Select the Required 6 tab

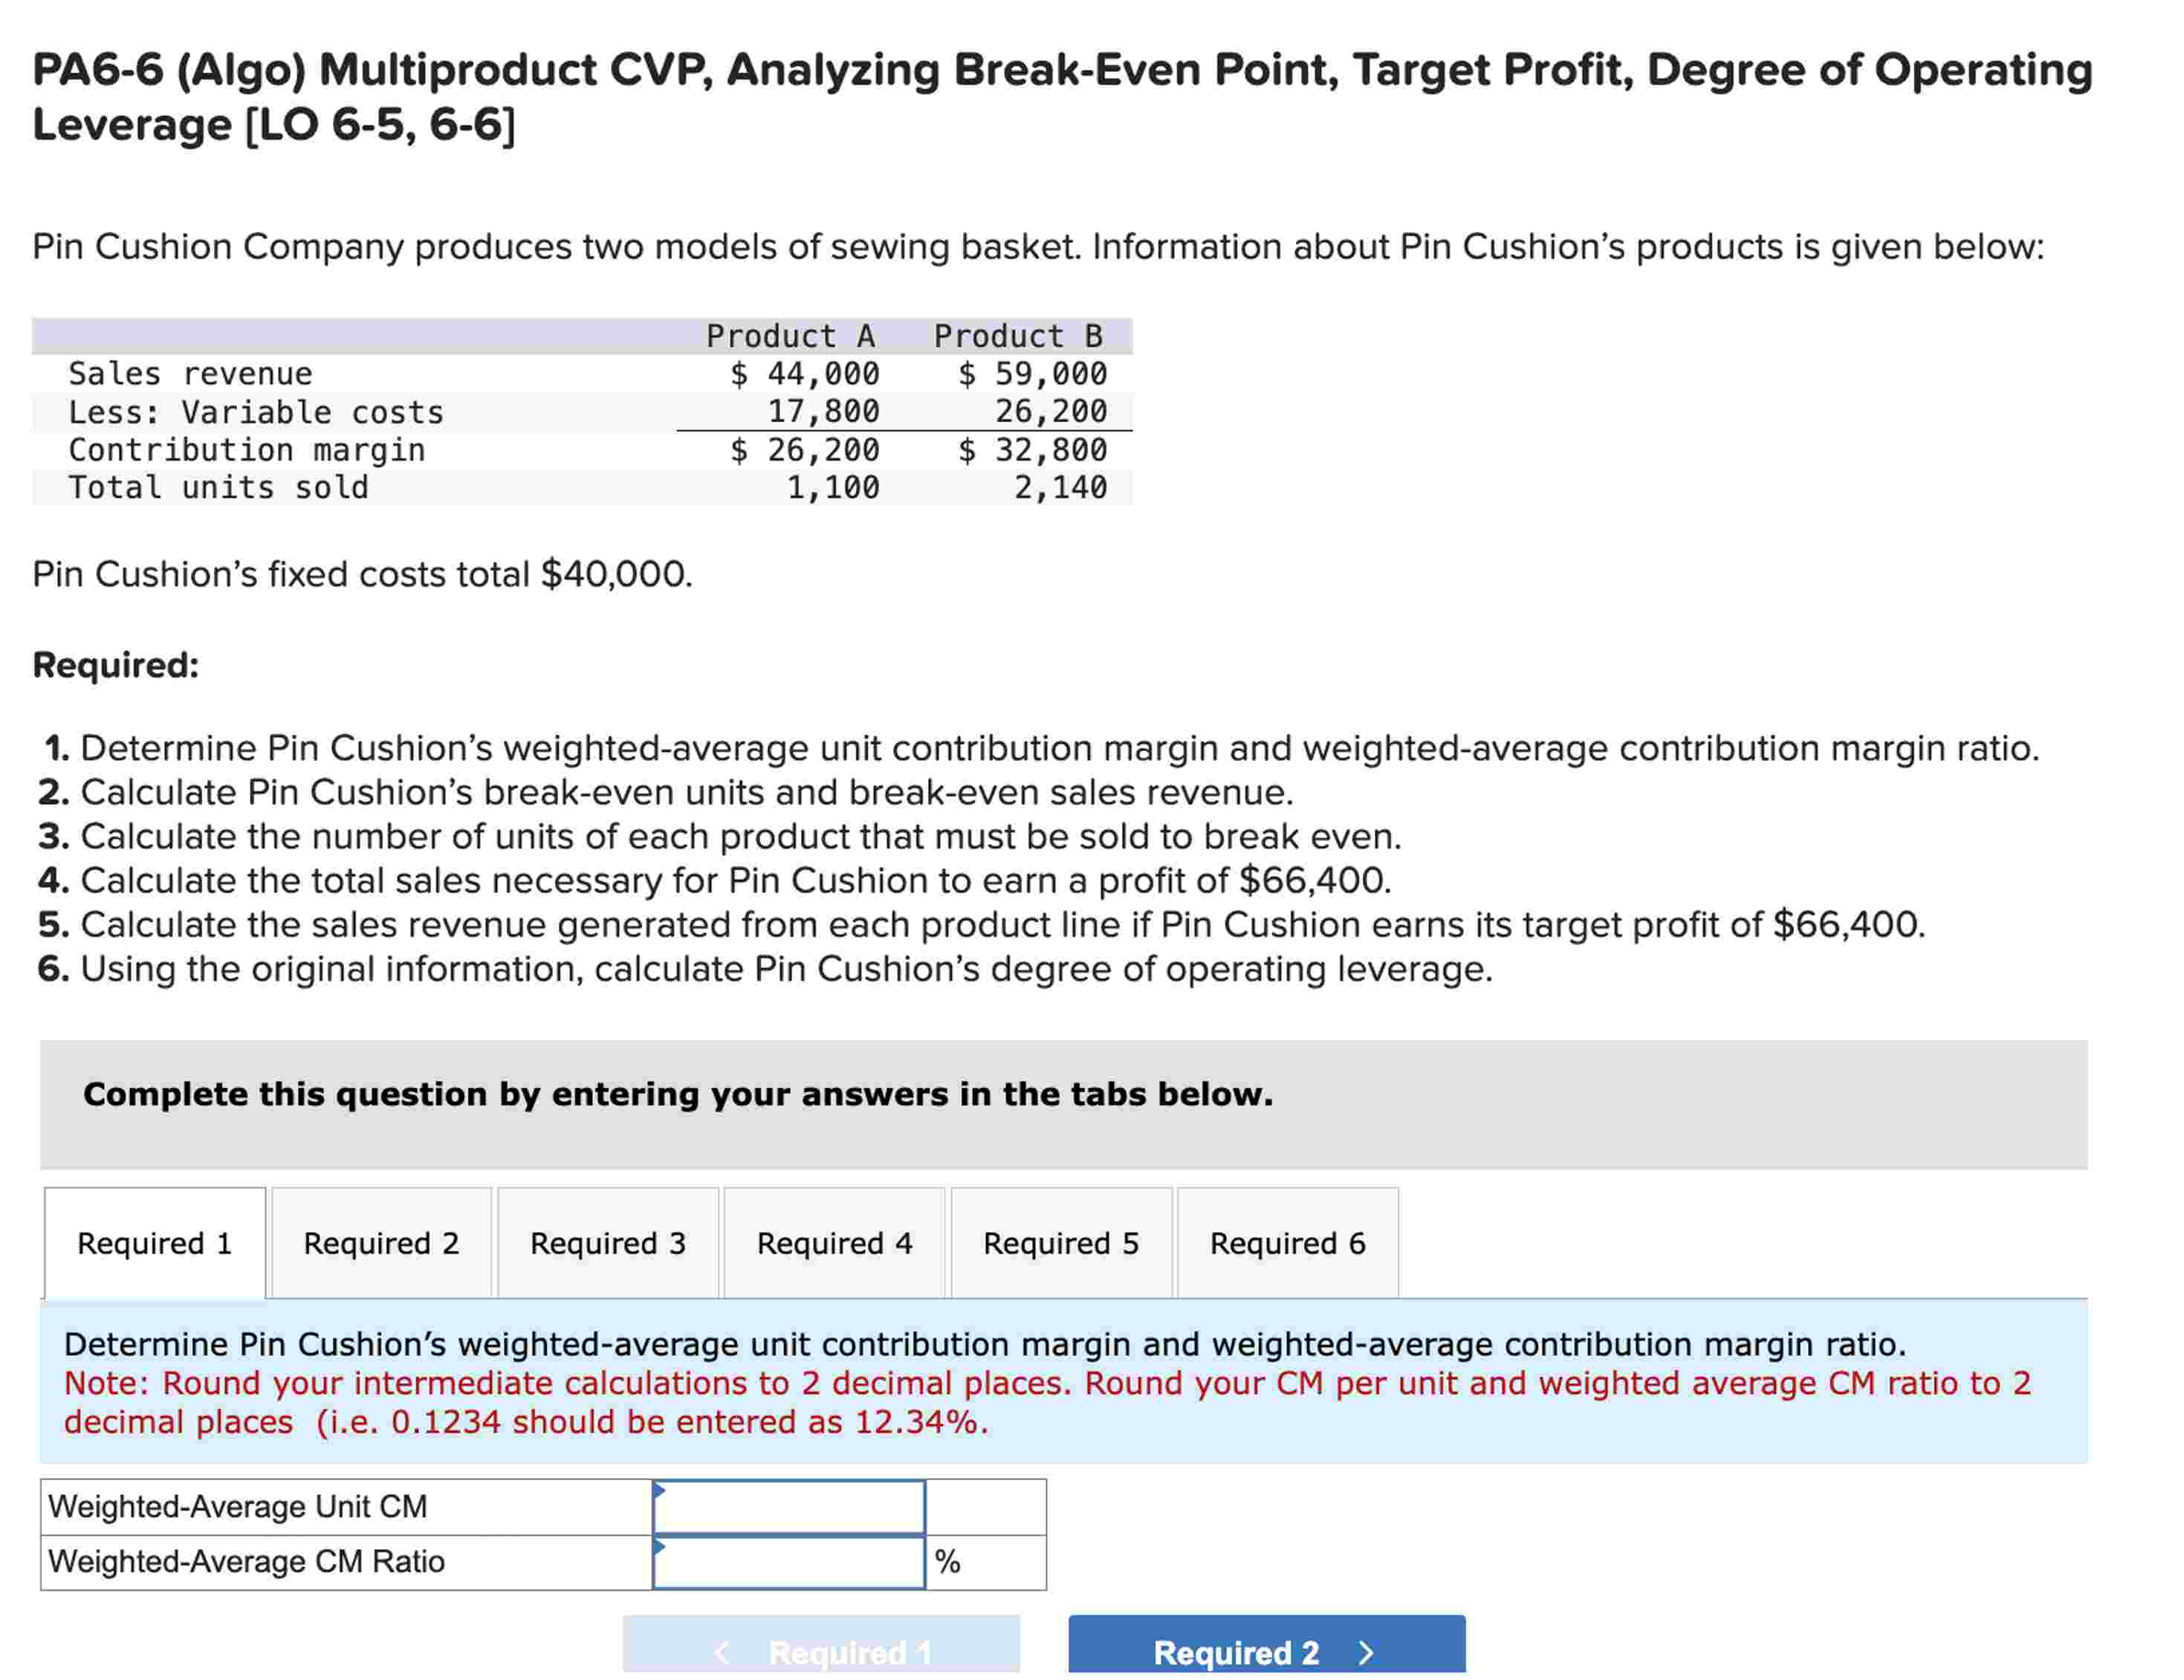coord(1287,1243)
